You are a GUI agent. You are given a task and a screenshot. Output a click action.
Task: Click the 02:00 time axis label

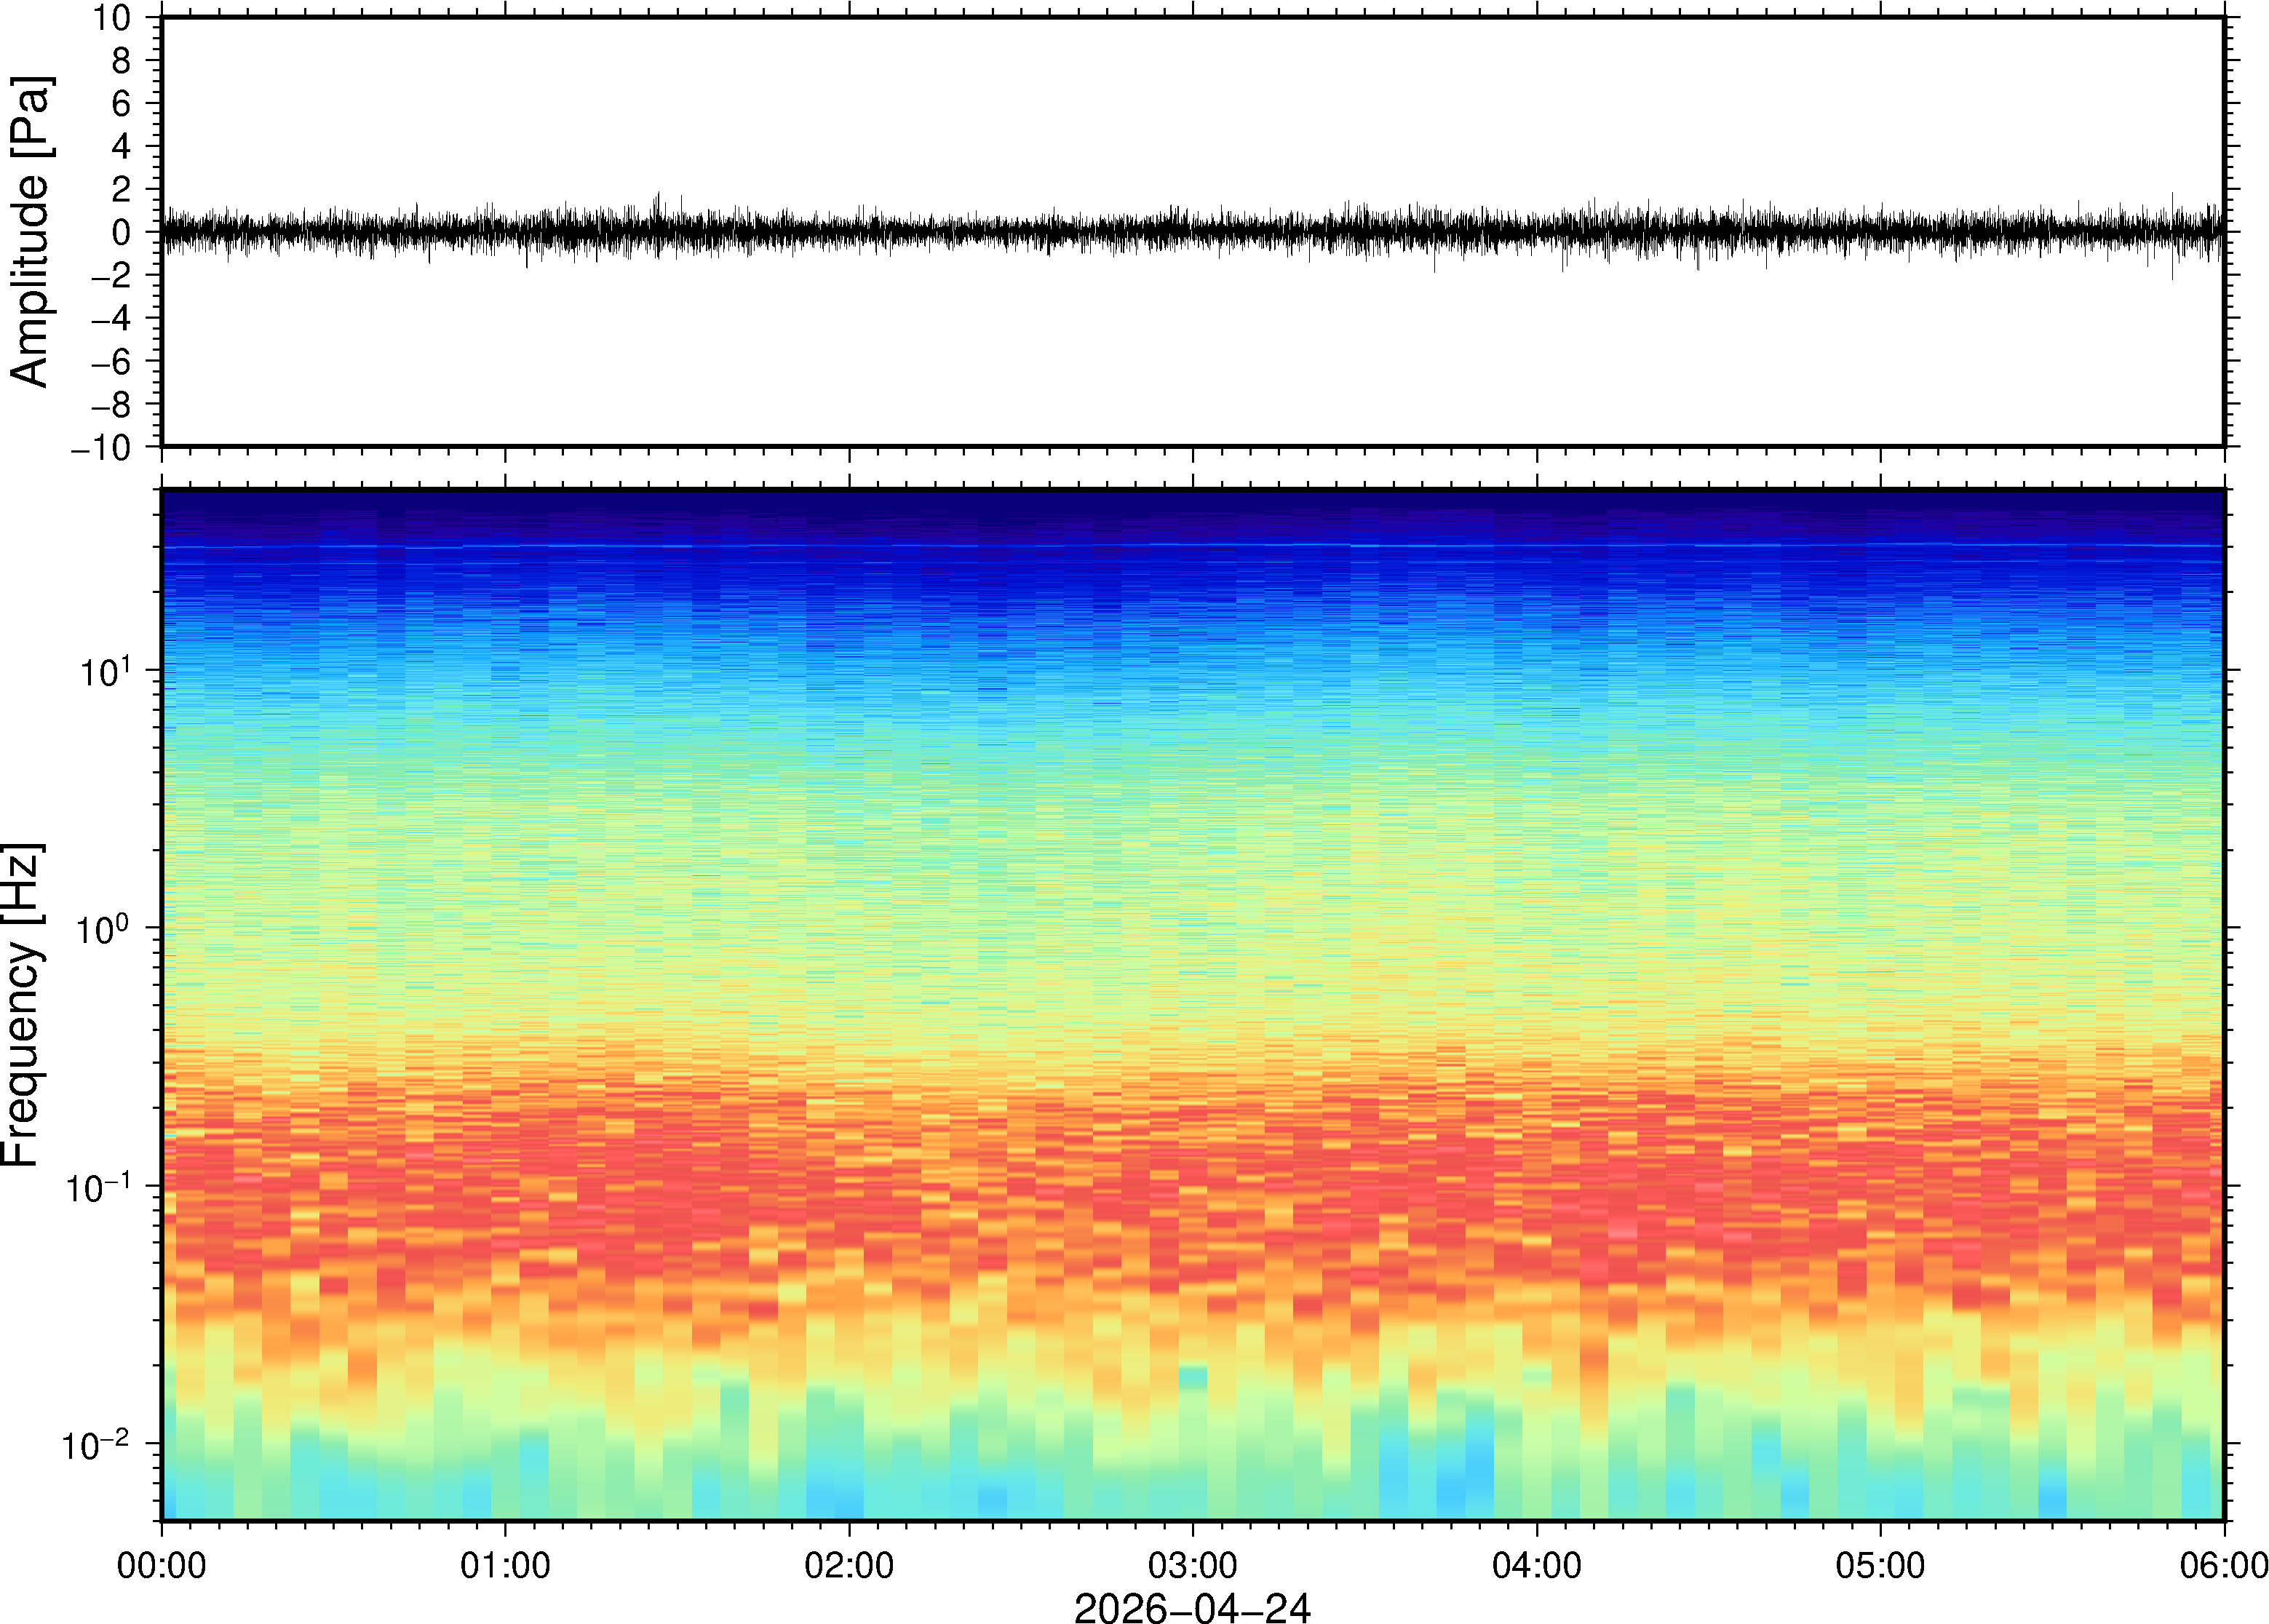pos(849,1565)
